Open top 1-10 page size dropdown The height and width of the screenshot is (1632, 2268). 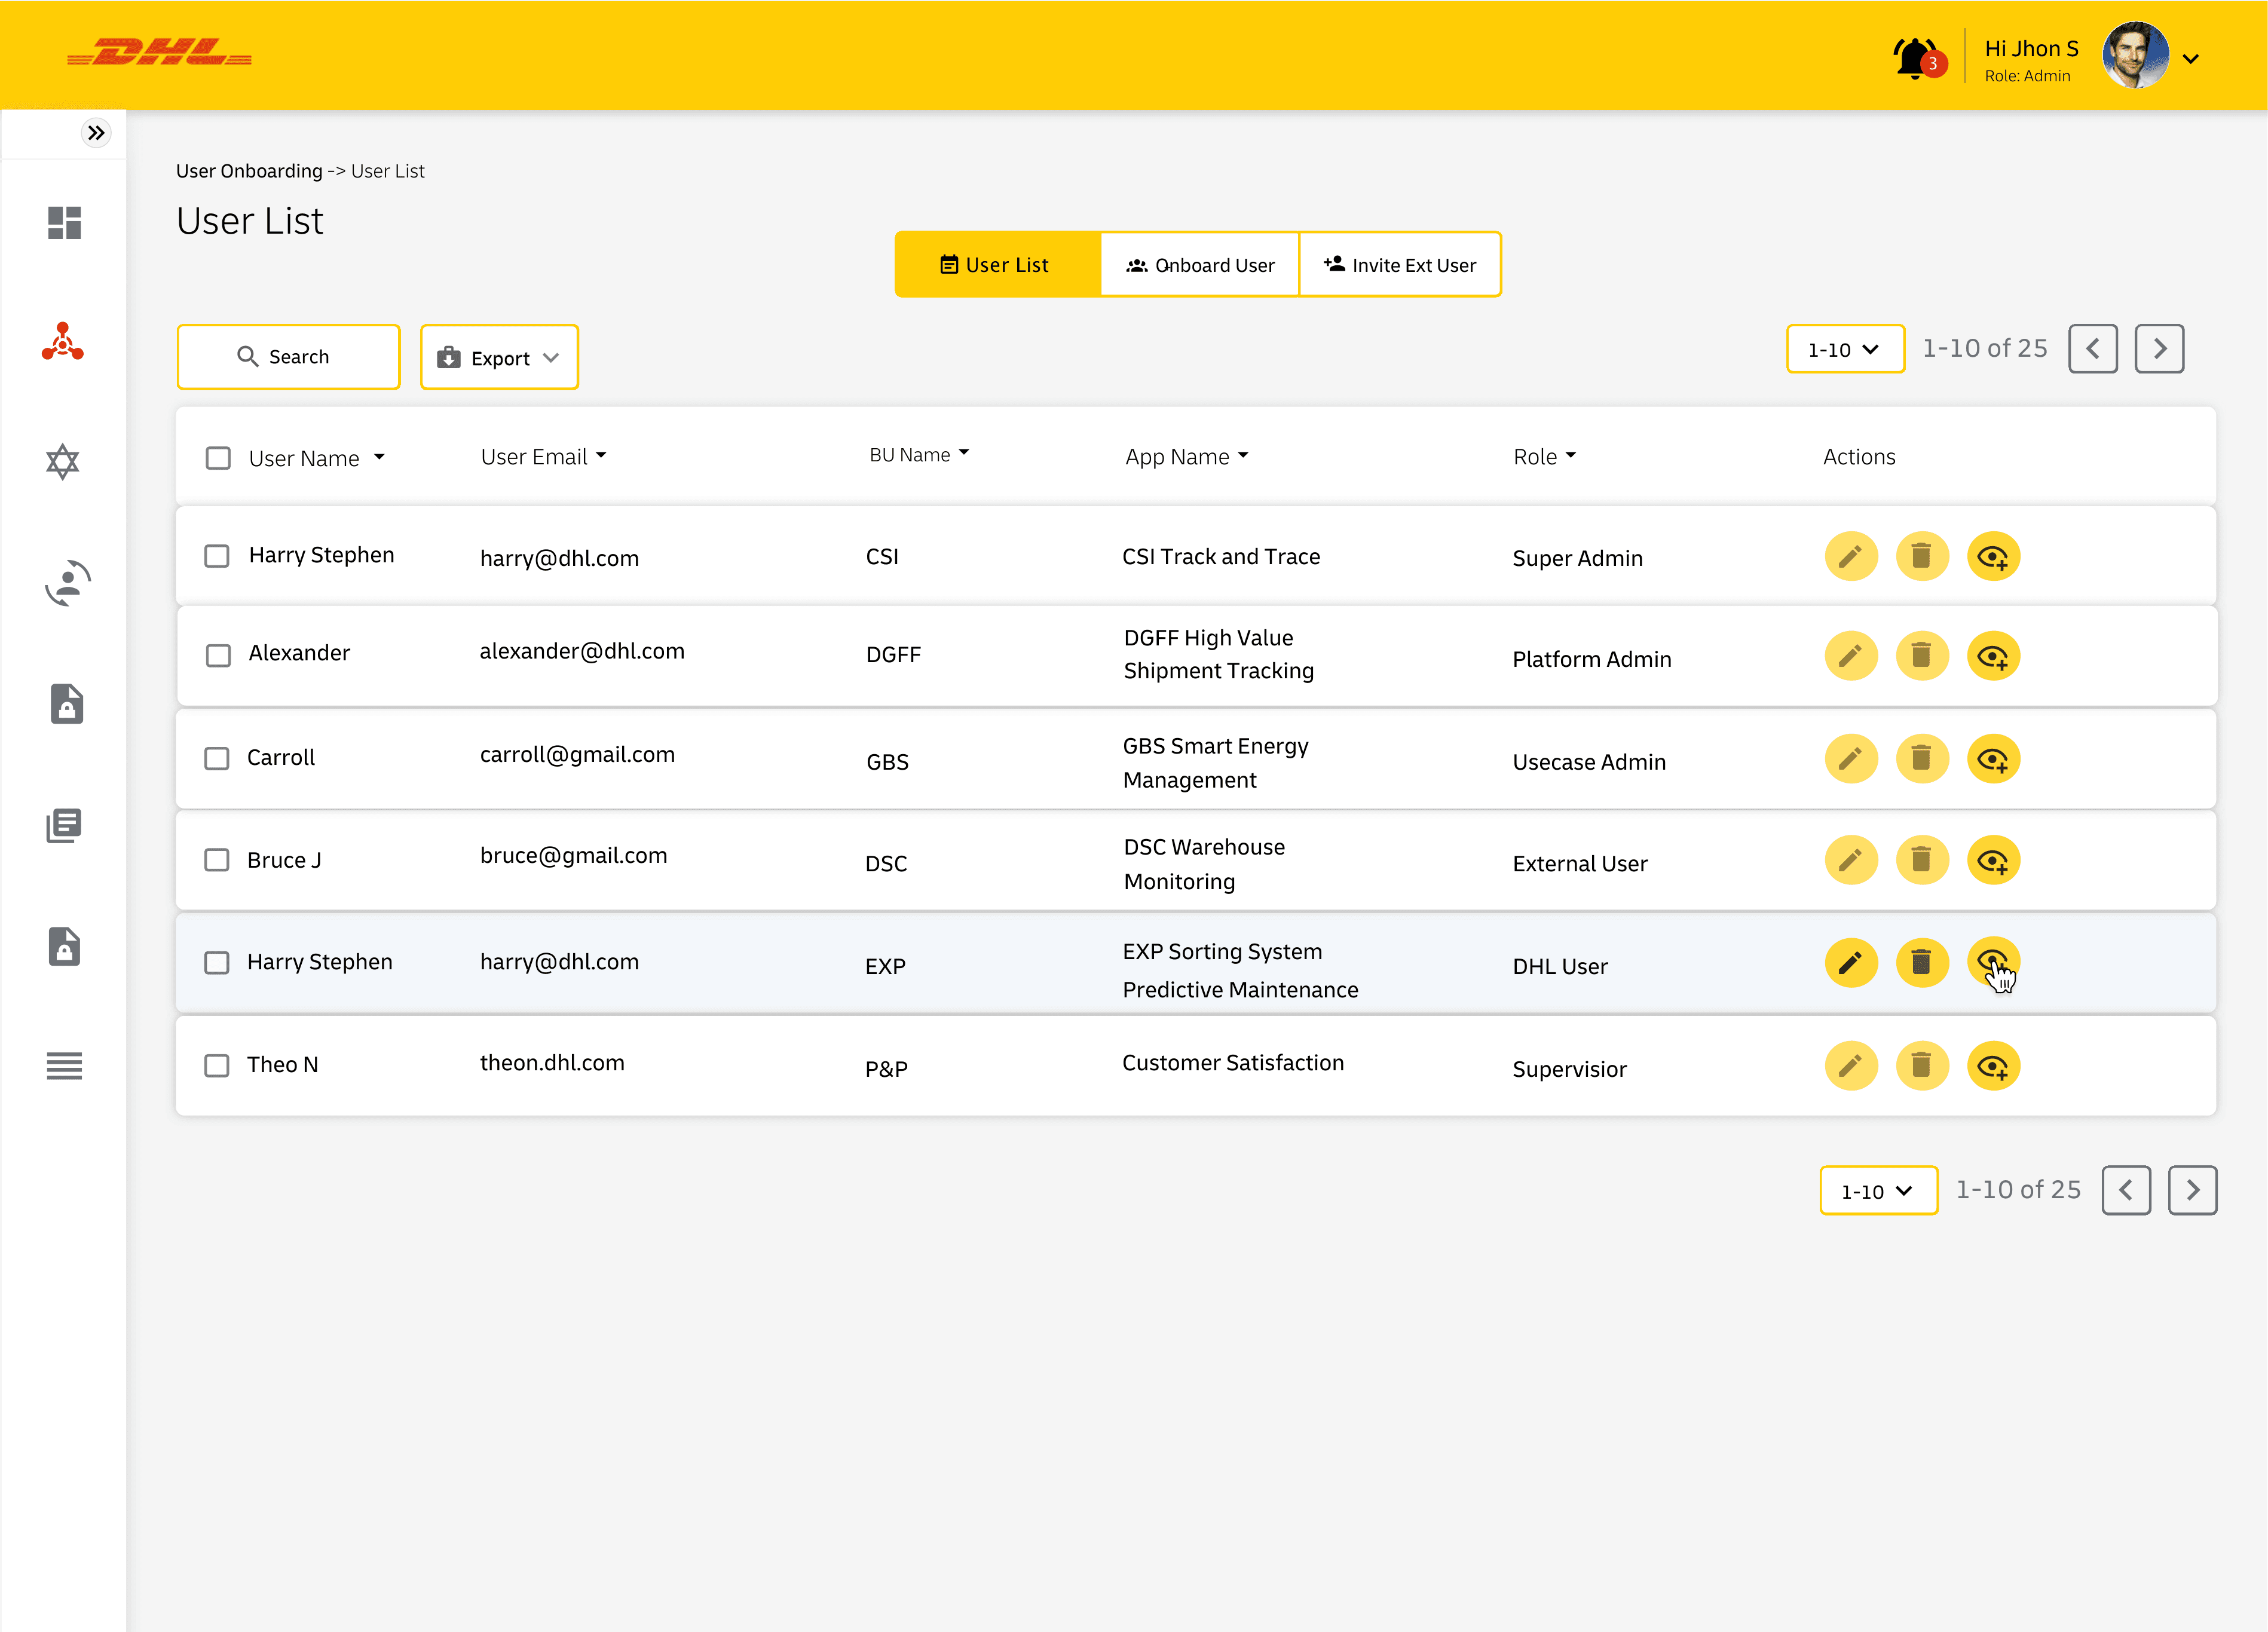[1845, 349]
